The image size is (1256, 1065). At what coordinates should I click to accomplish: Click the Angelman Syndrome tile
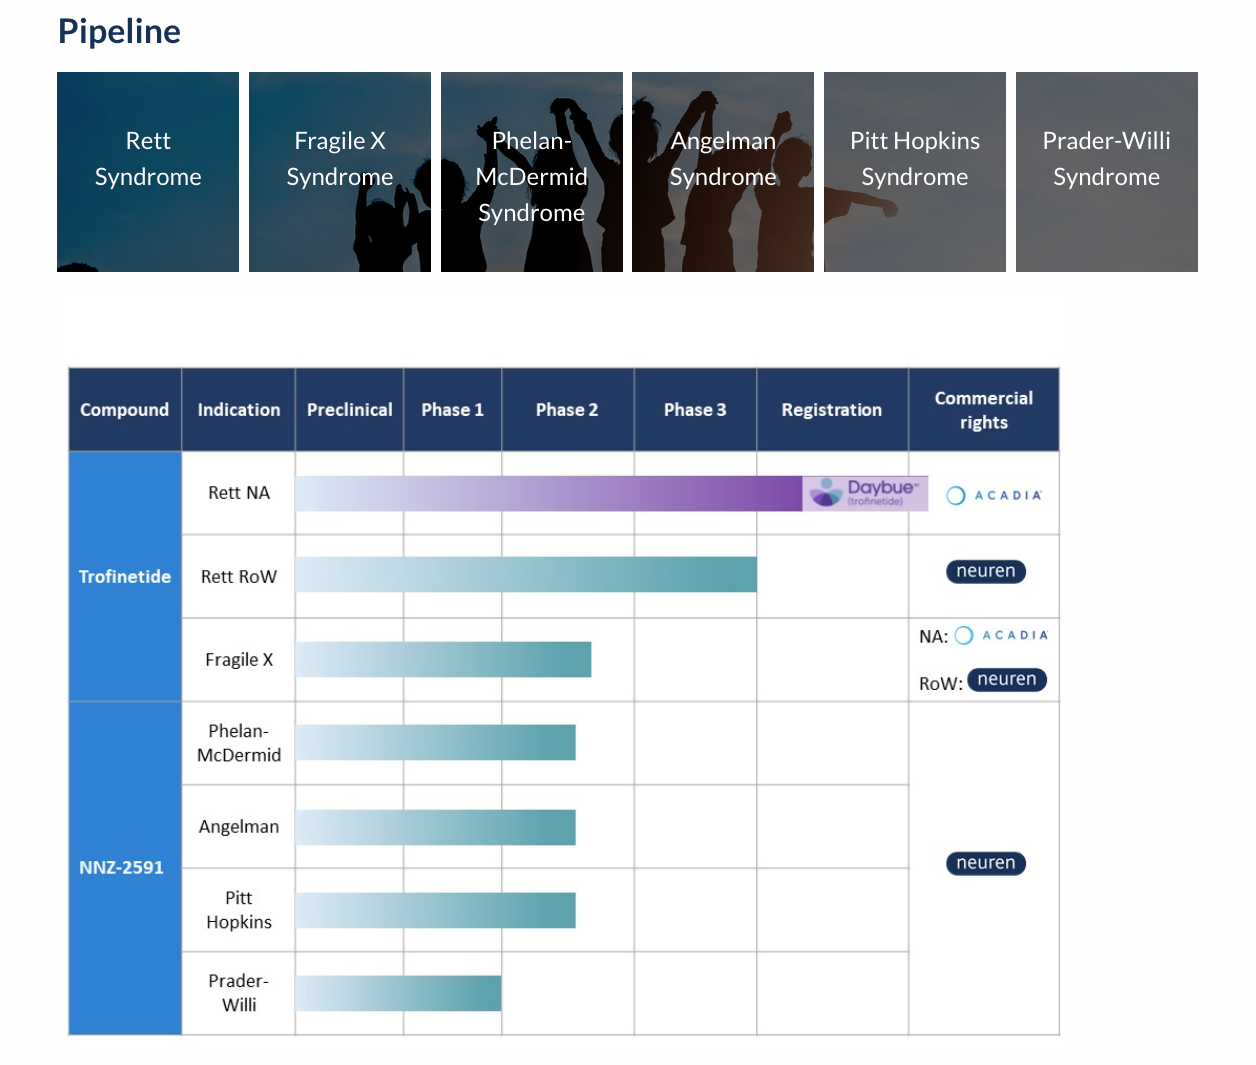722,172
